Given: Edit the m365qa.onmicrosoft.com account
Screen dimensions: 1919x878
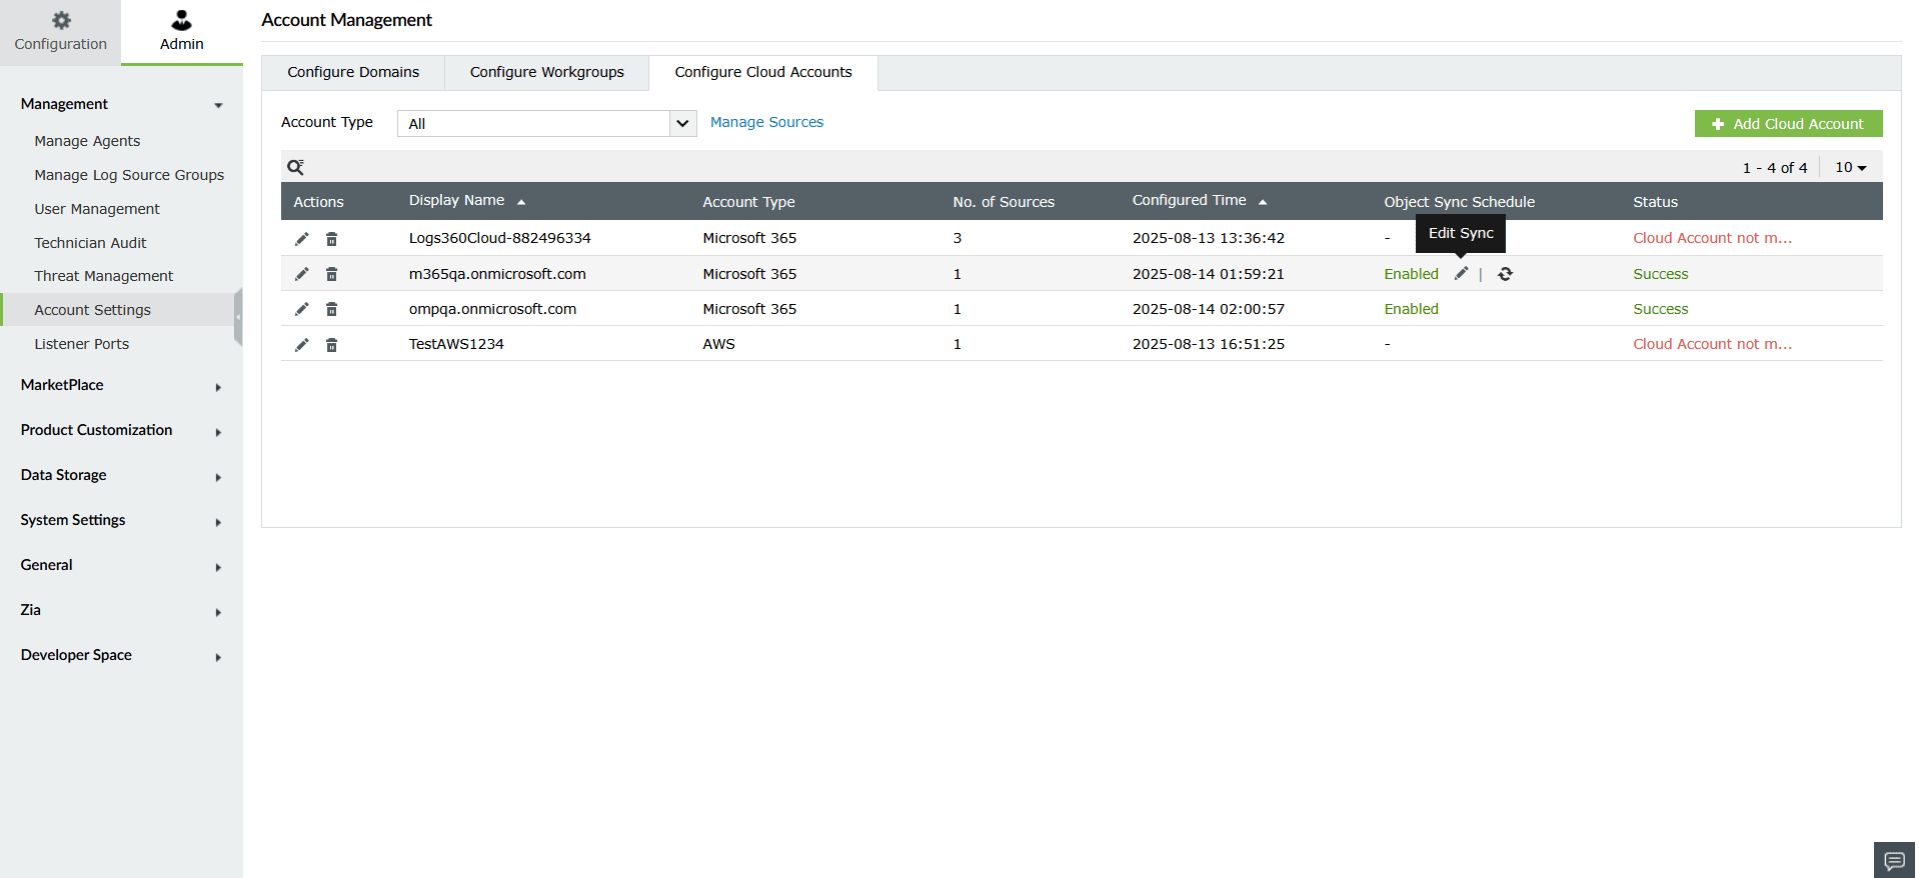Looking at the screenshot, I should click(x=301, y=274).
